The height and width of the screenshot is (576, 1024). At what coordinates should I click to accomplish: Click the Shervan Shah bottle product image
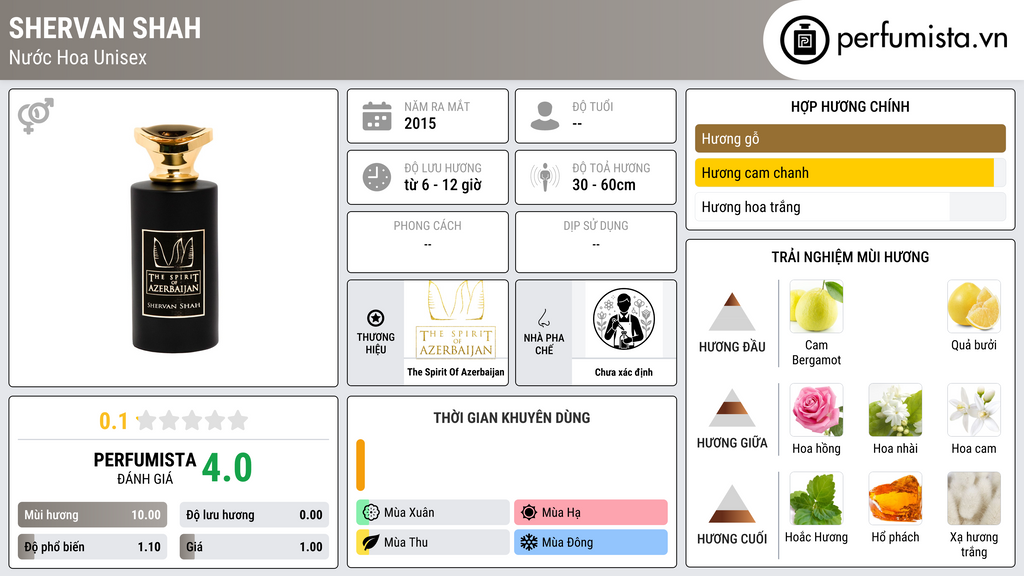click(174, 238)
